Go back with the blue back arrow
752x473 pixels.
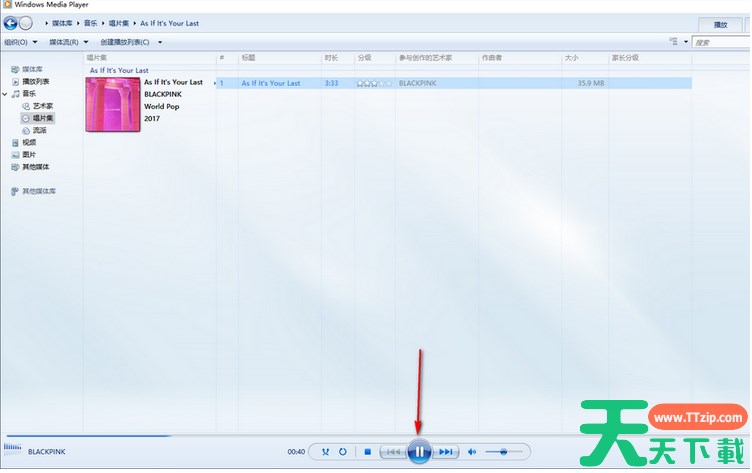pyautogui.click(x=11, y=23)
